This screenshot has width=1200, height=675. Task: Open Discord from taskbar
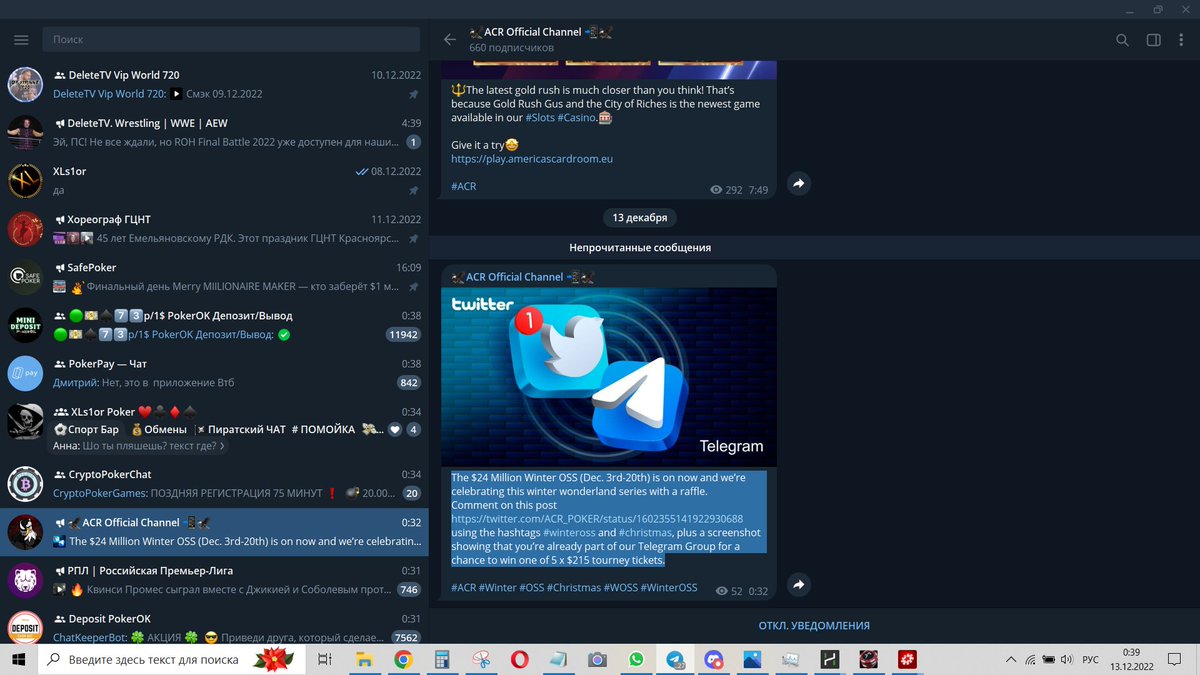click(714, 660)
